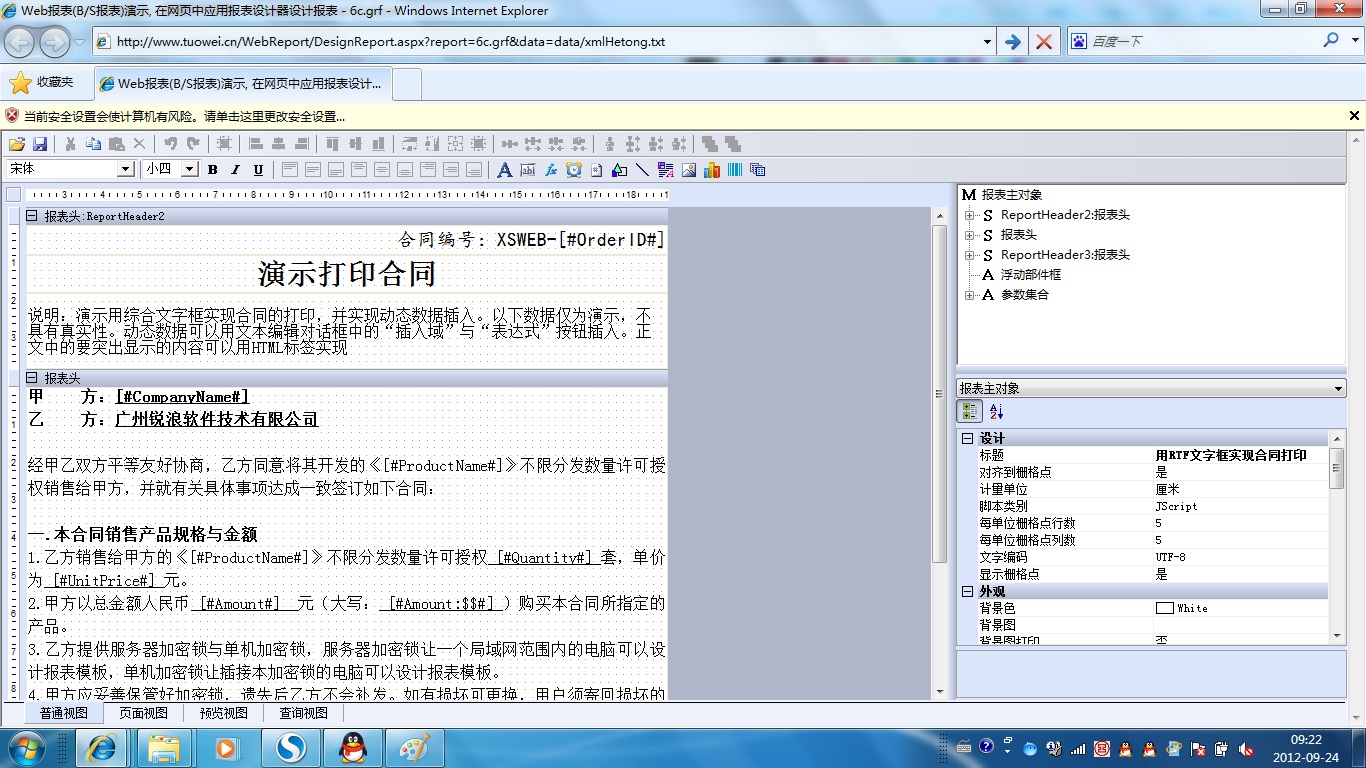Click the White background color swatch

1164,608
